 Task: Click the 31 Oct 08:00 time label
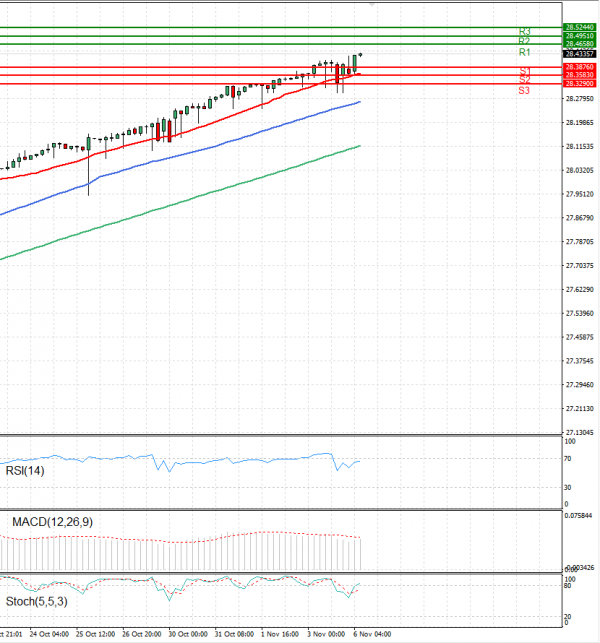pos(234,634)
